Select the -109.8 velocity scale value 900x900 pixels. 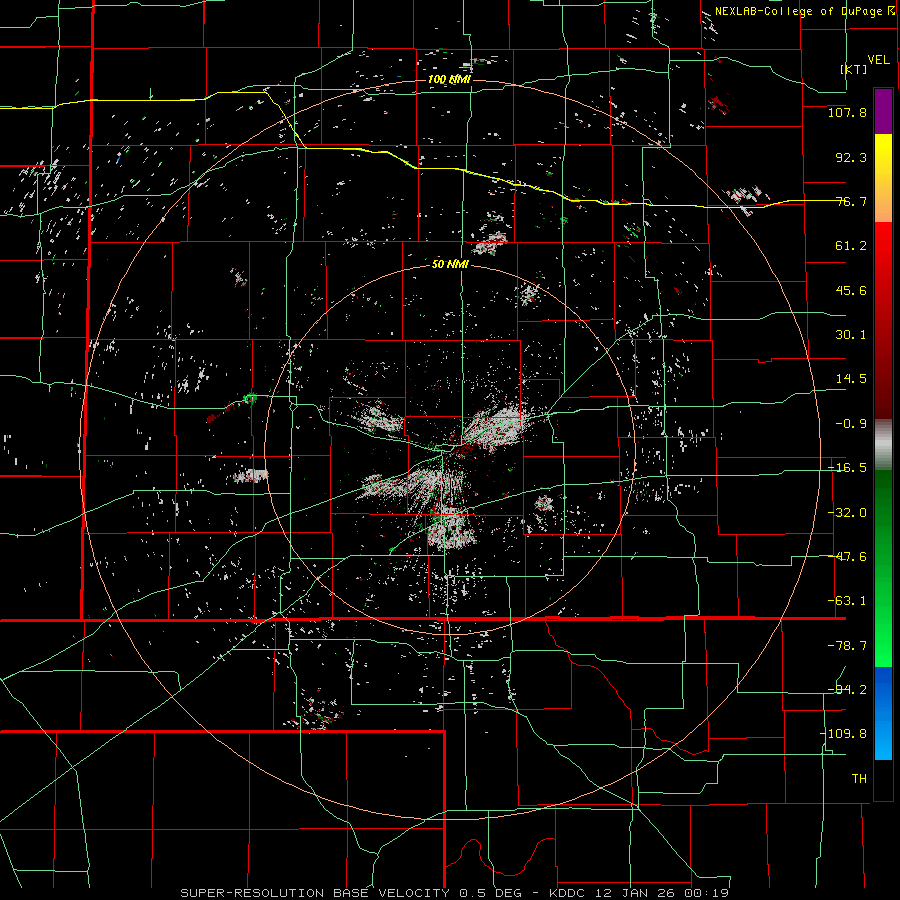pos(843,734)
